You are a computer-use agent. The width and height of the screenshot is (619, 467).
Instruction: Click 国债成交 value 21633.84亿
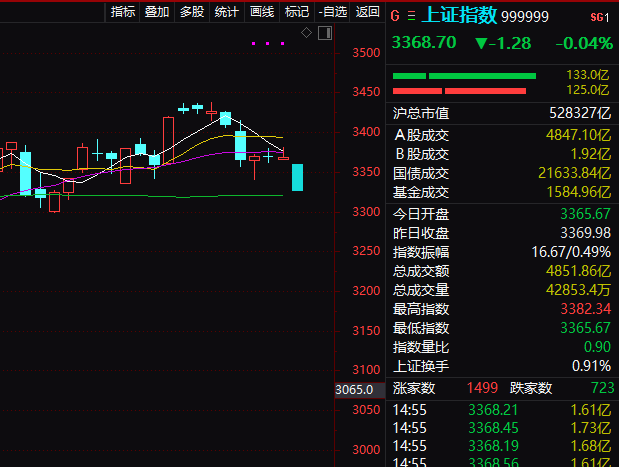click(x=574, y=173)
